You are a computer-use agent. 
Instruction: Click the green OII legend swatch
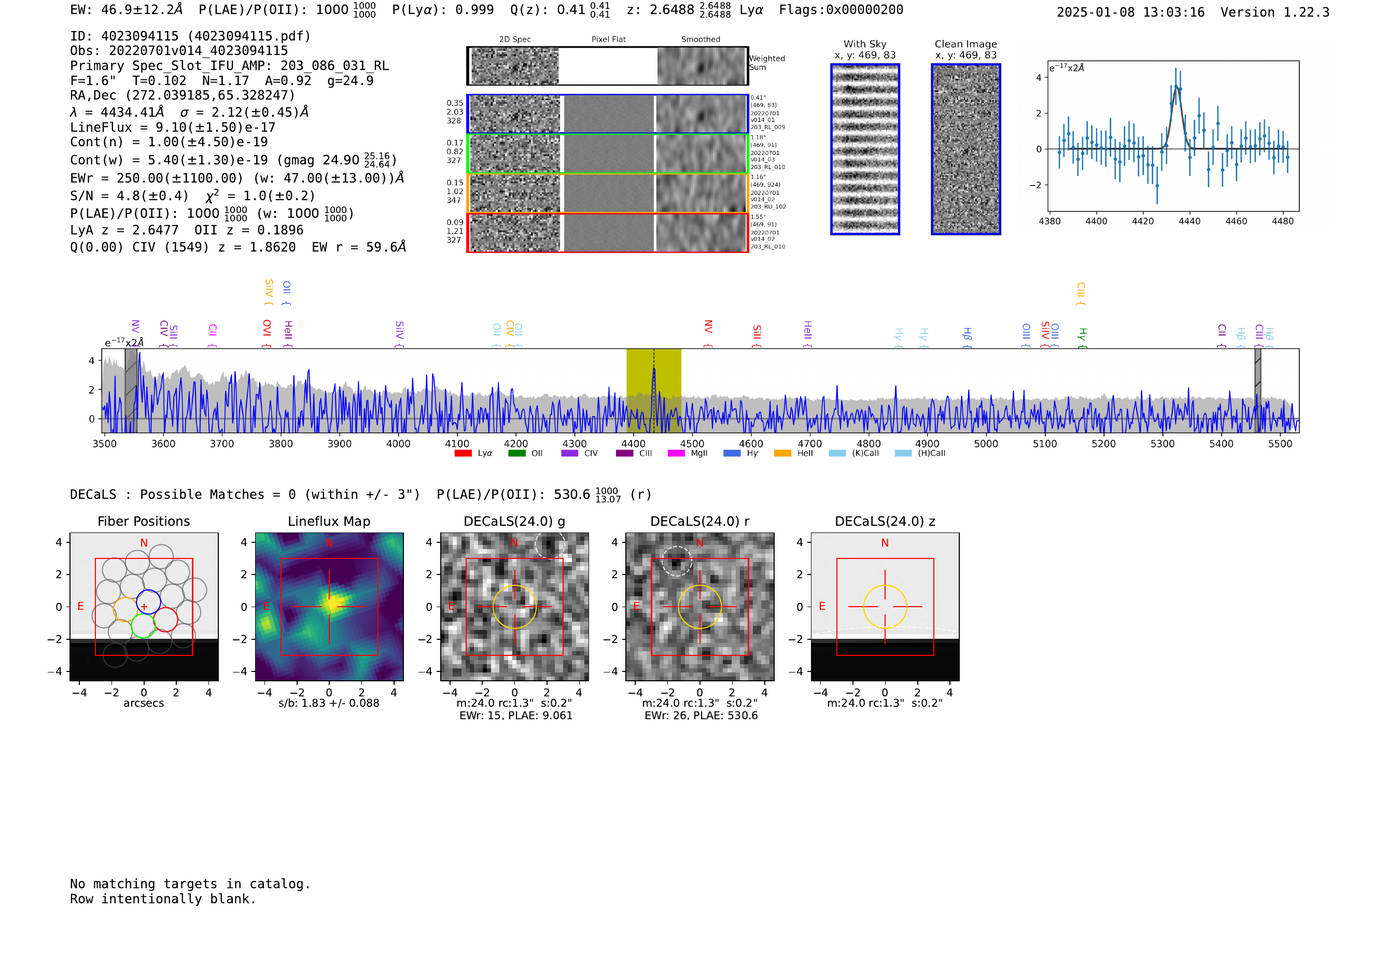[516, 453]
